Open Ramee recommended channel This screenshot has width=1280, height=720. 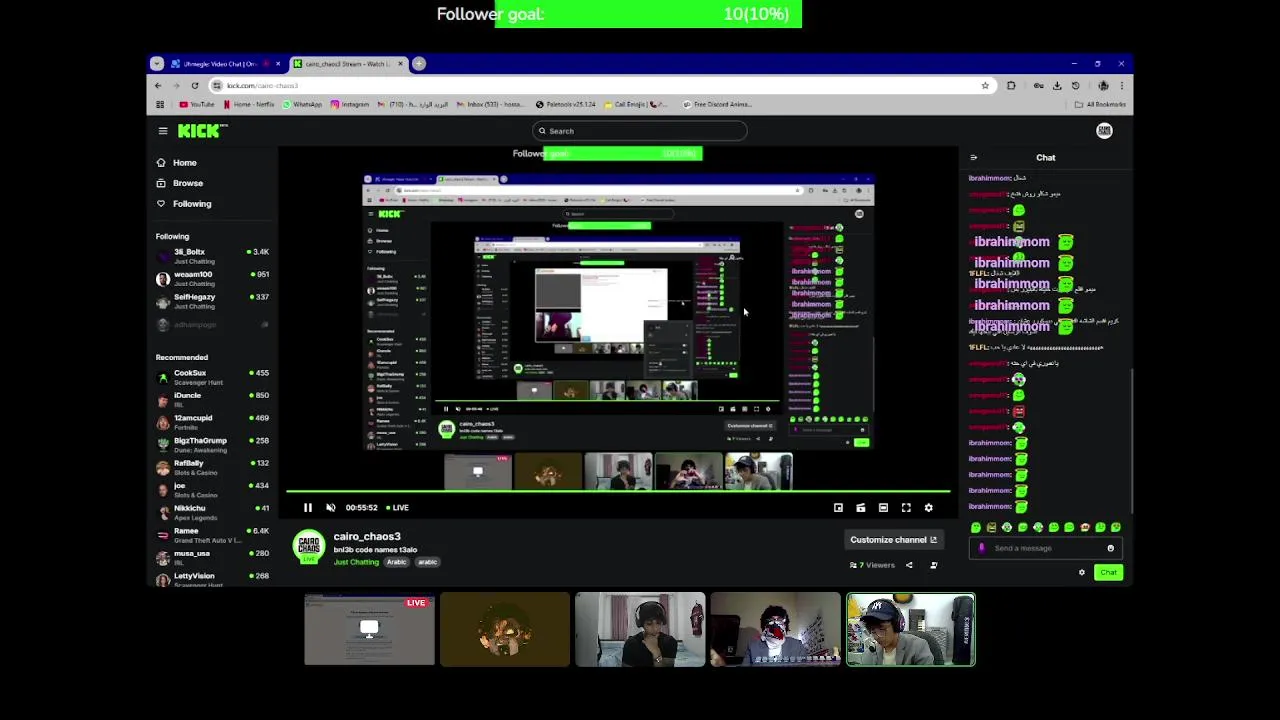212,535
